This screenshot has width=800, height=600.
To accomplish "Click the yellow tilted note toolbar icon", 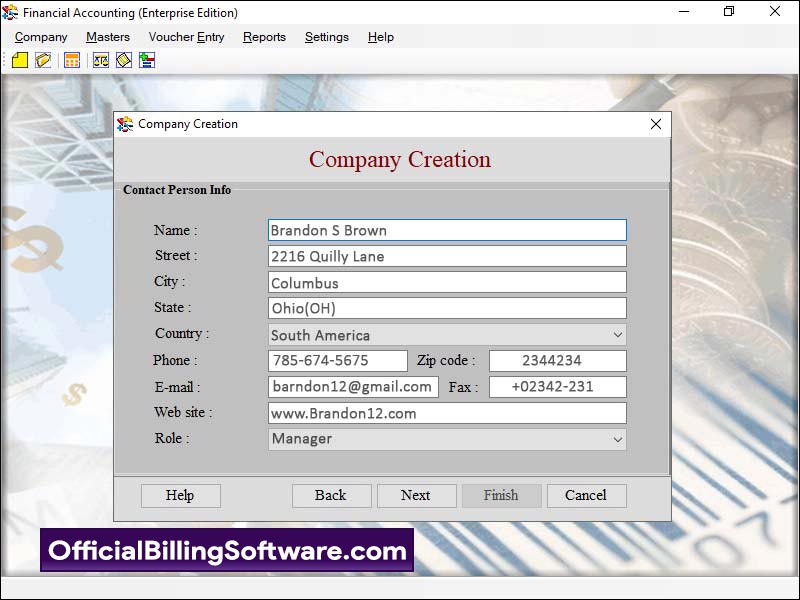I will coord(124,61).
